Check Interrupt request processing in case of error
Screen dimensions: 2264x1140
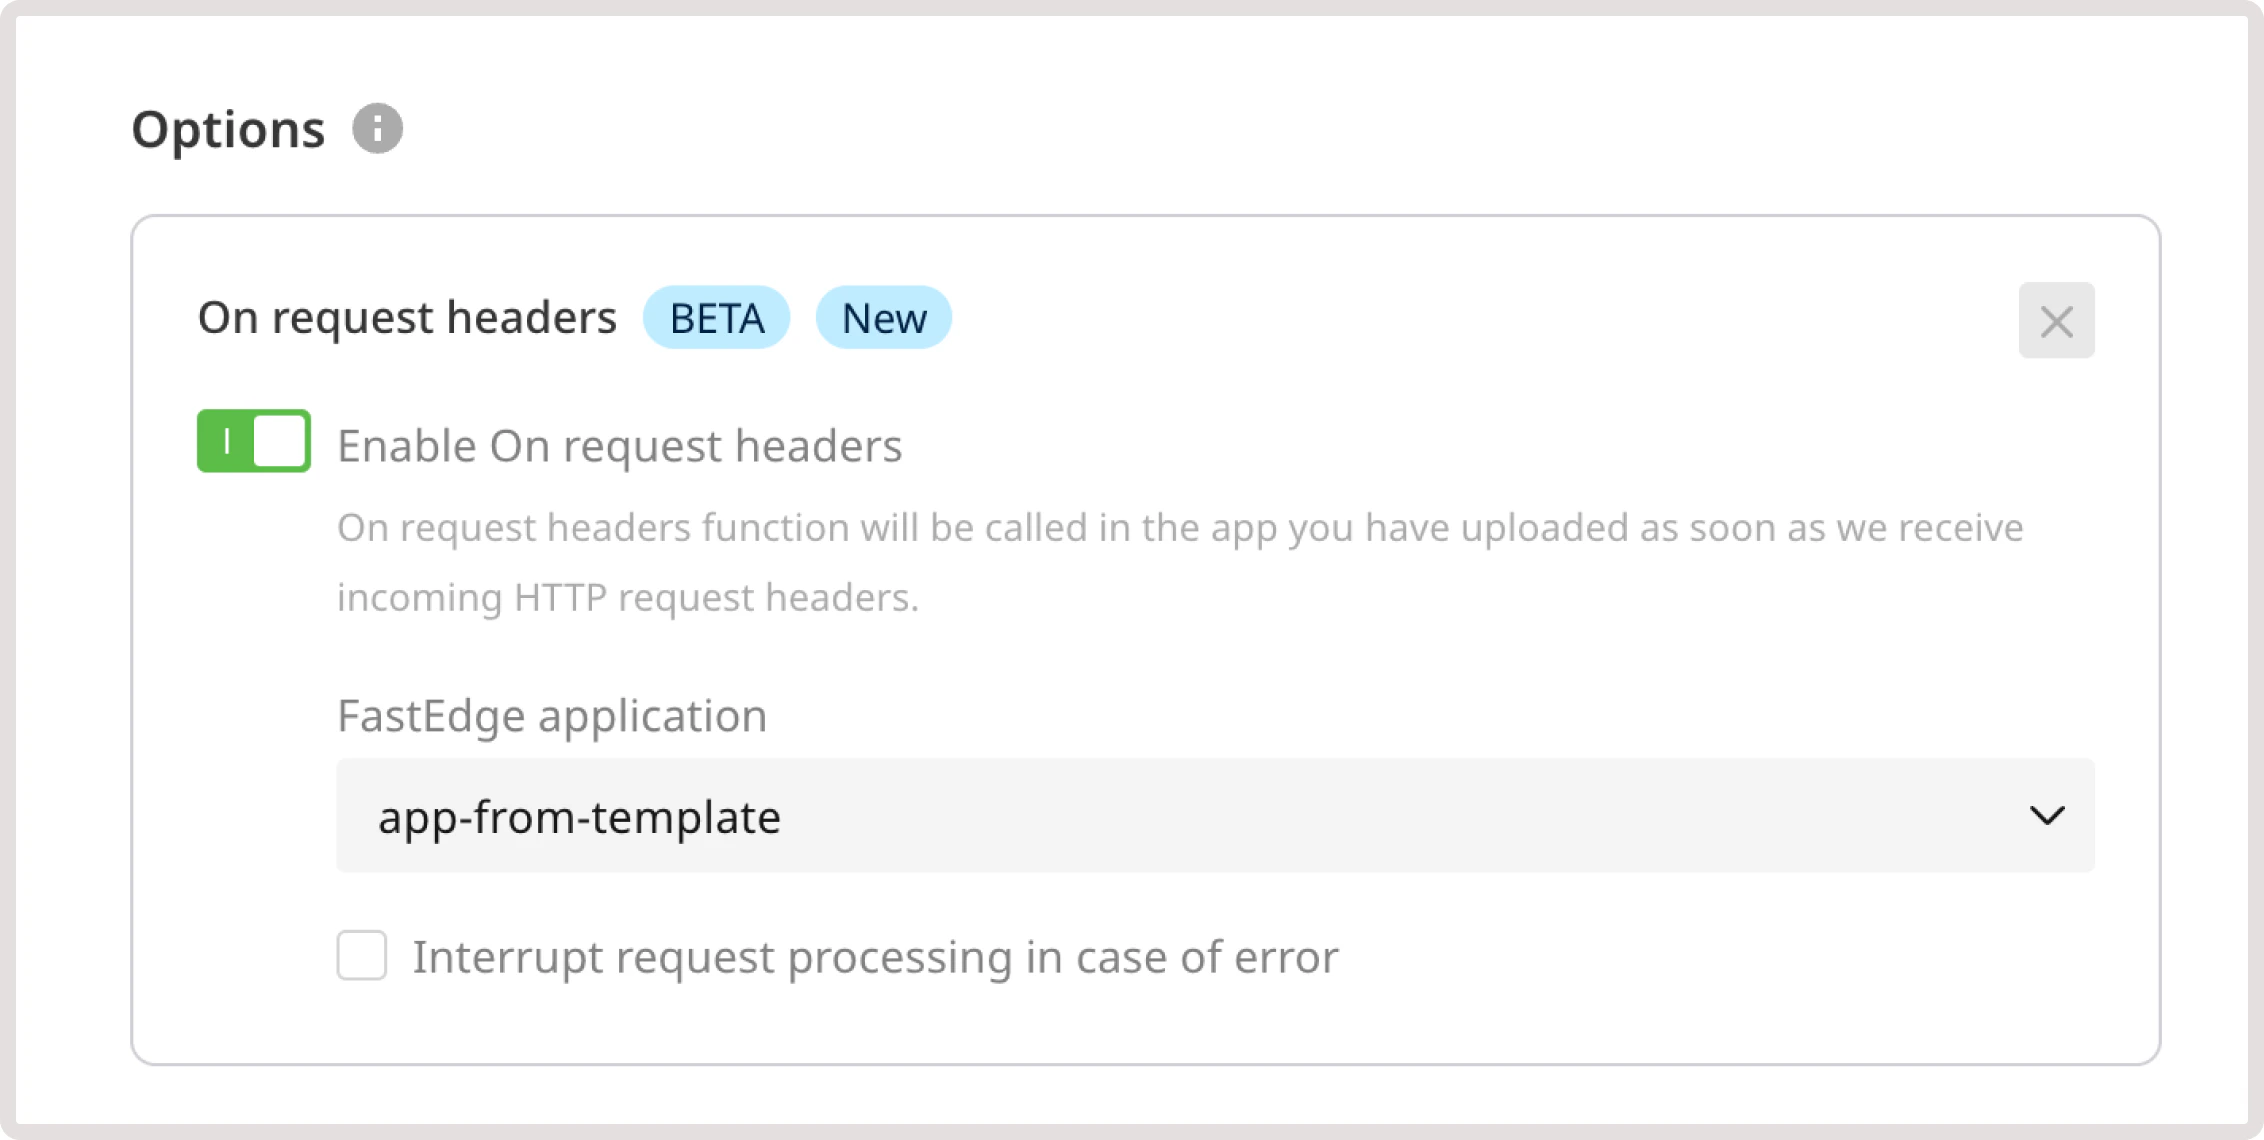point(361,957)
